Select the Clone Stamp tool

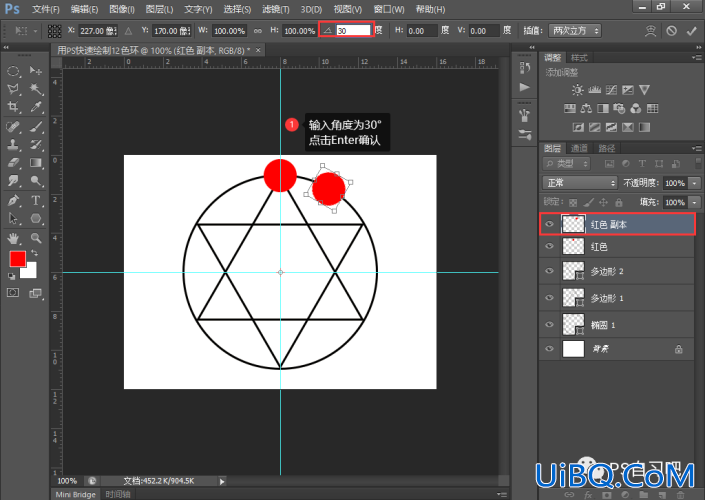coord(13,145)
